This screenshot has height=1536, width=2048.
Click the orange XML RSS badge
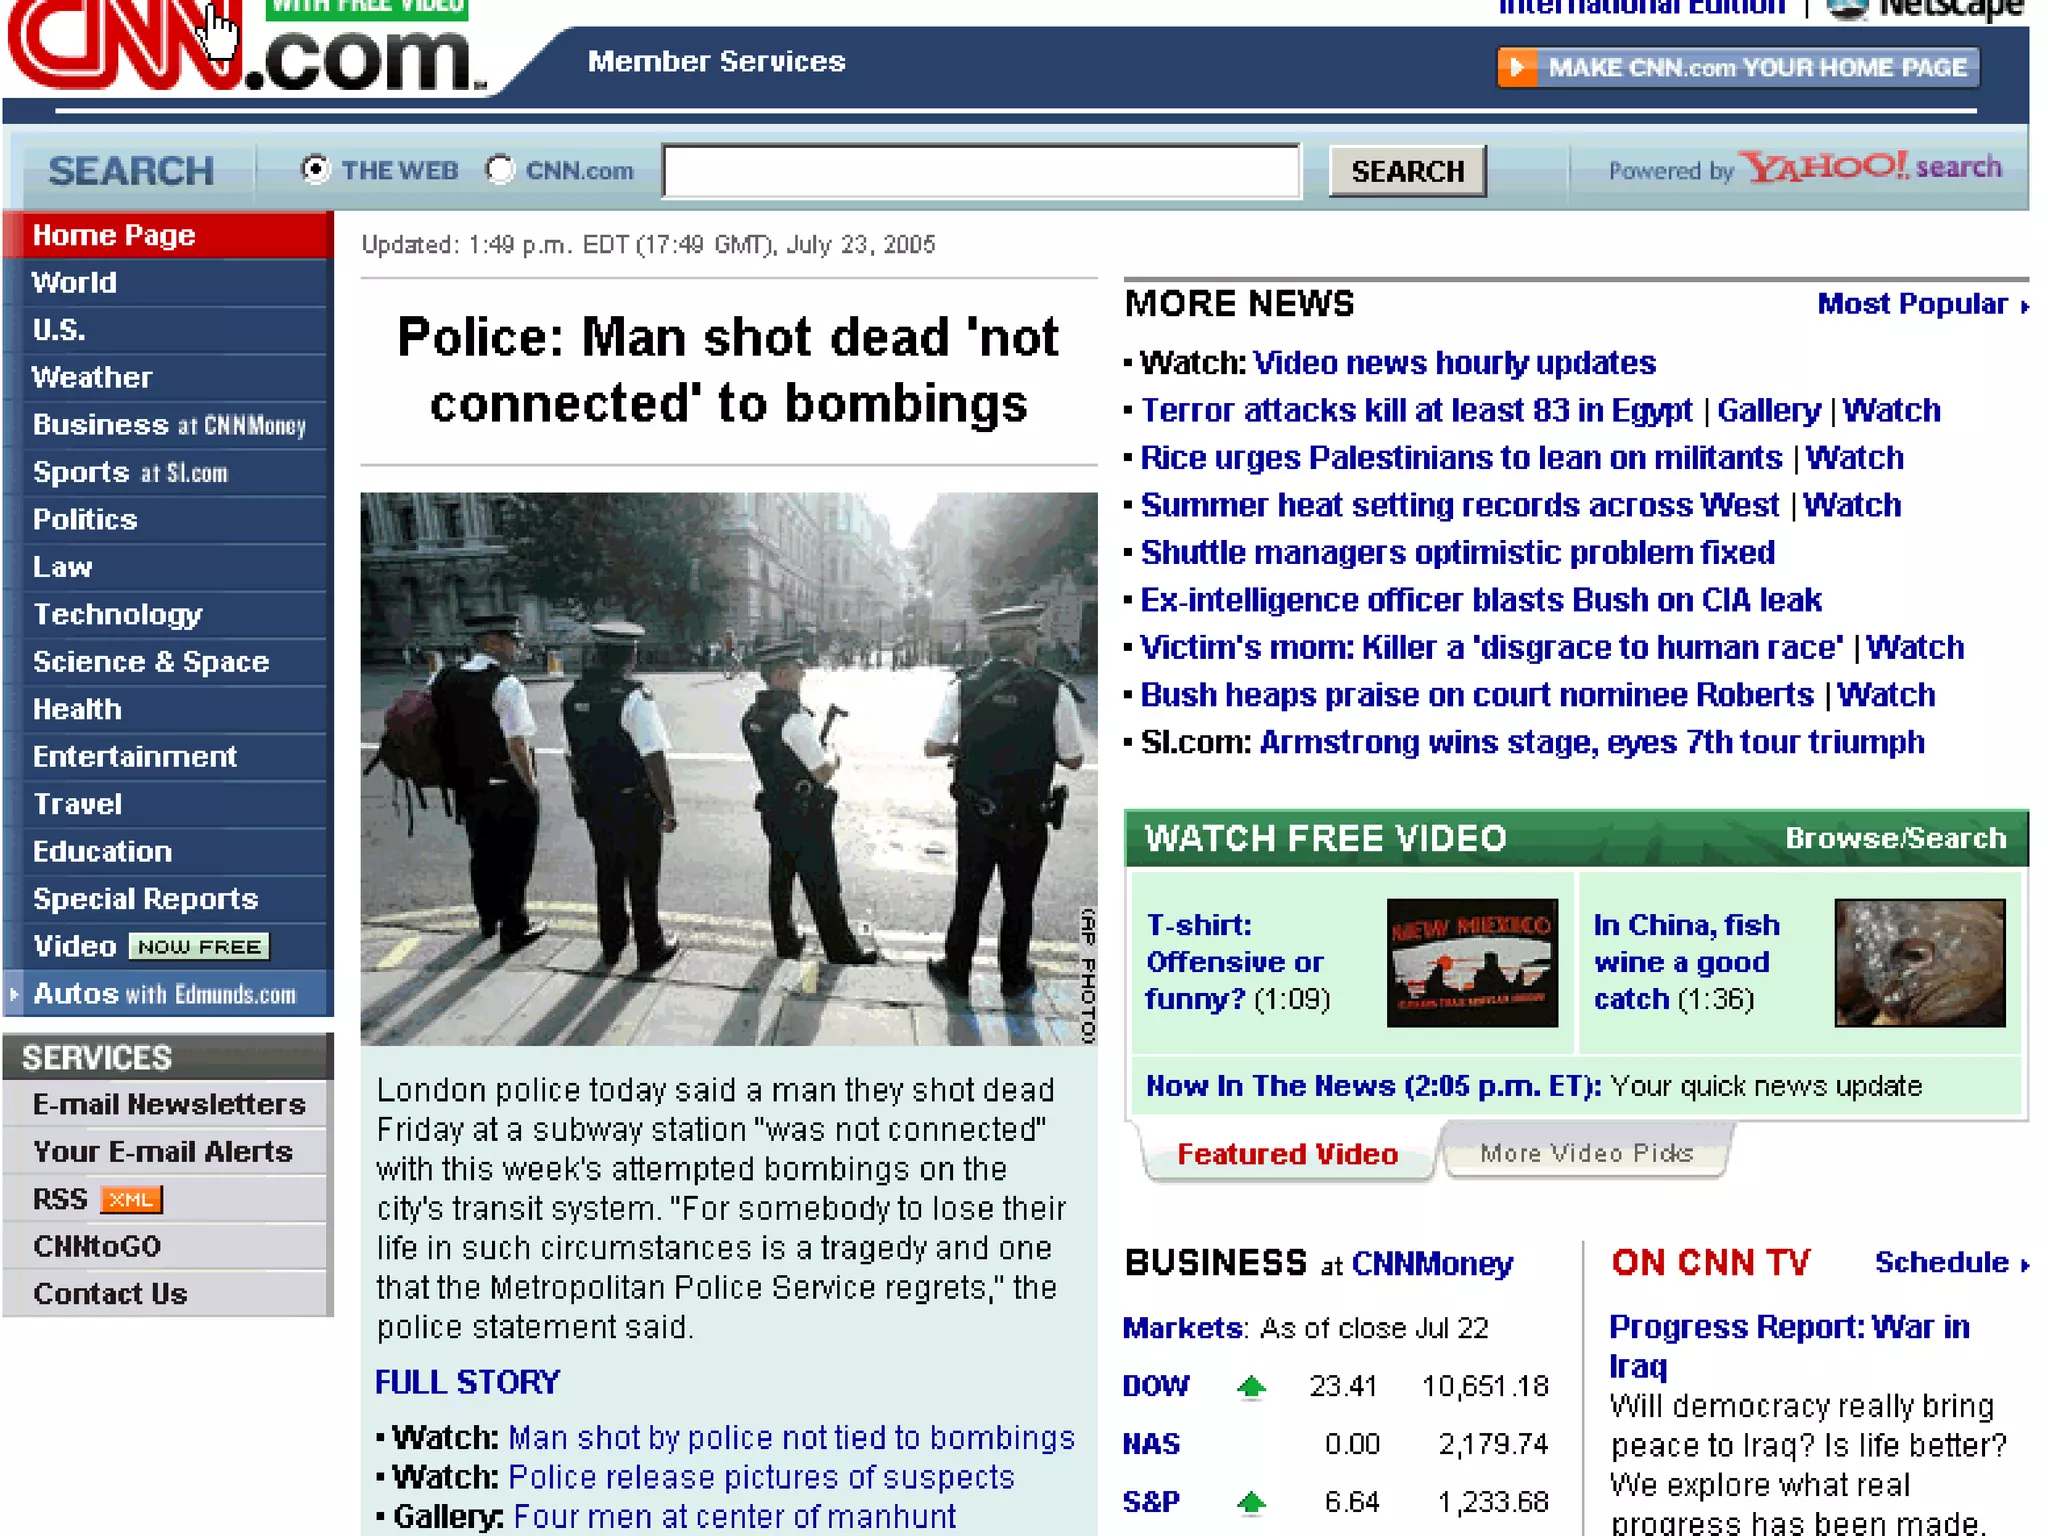[131, 1200]
